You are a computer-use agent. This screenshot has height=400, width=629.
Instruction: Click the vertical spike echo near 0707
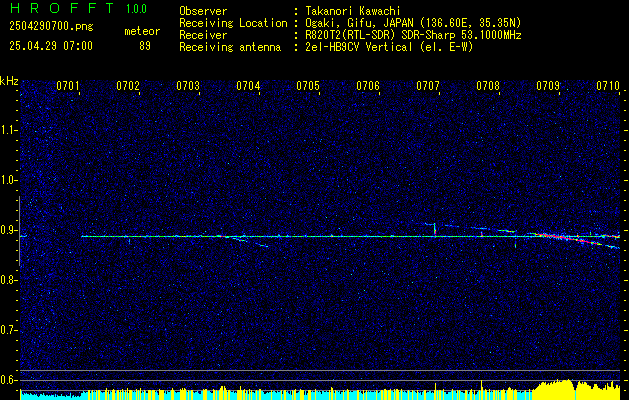[434, 229]
